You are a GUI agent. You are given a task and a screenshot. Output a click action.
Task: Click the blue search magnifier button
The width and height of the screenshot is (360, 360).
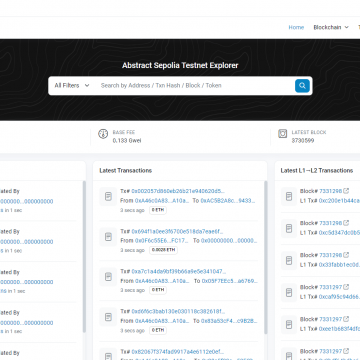pyautogui.click(x=302, y=86)
